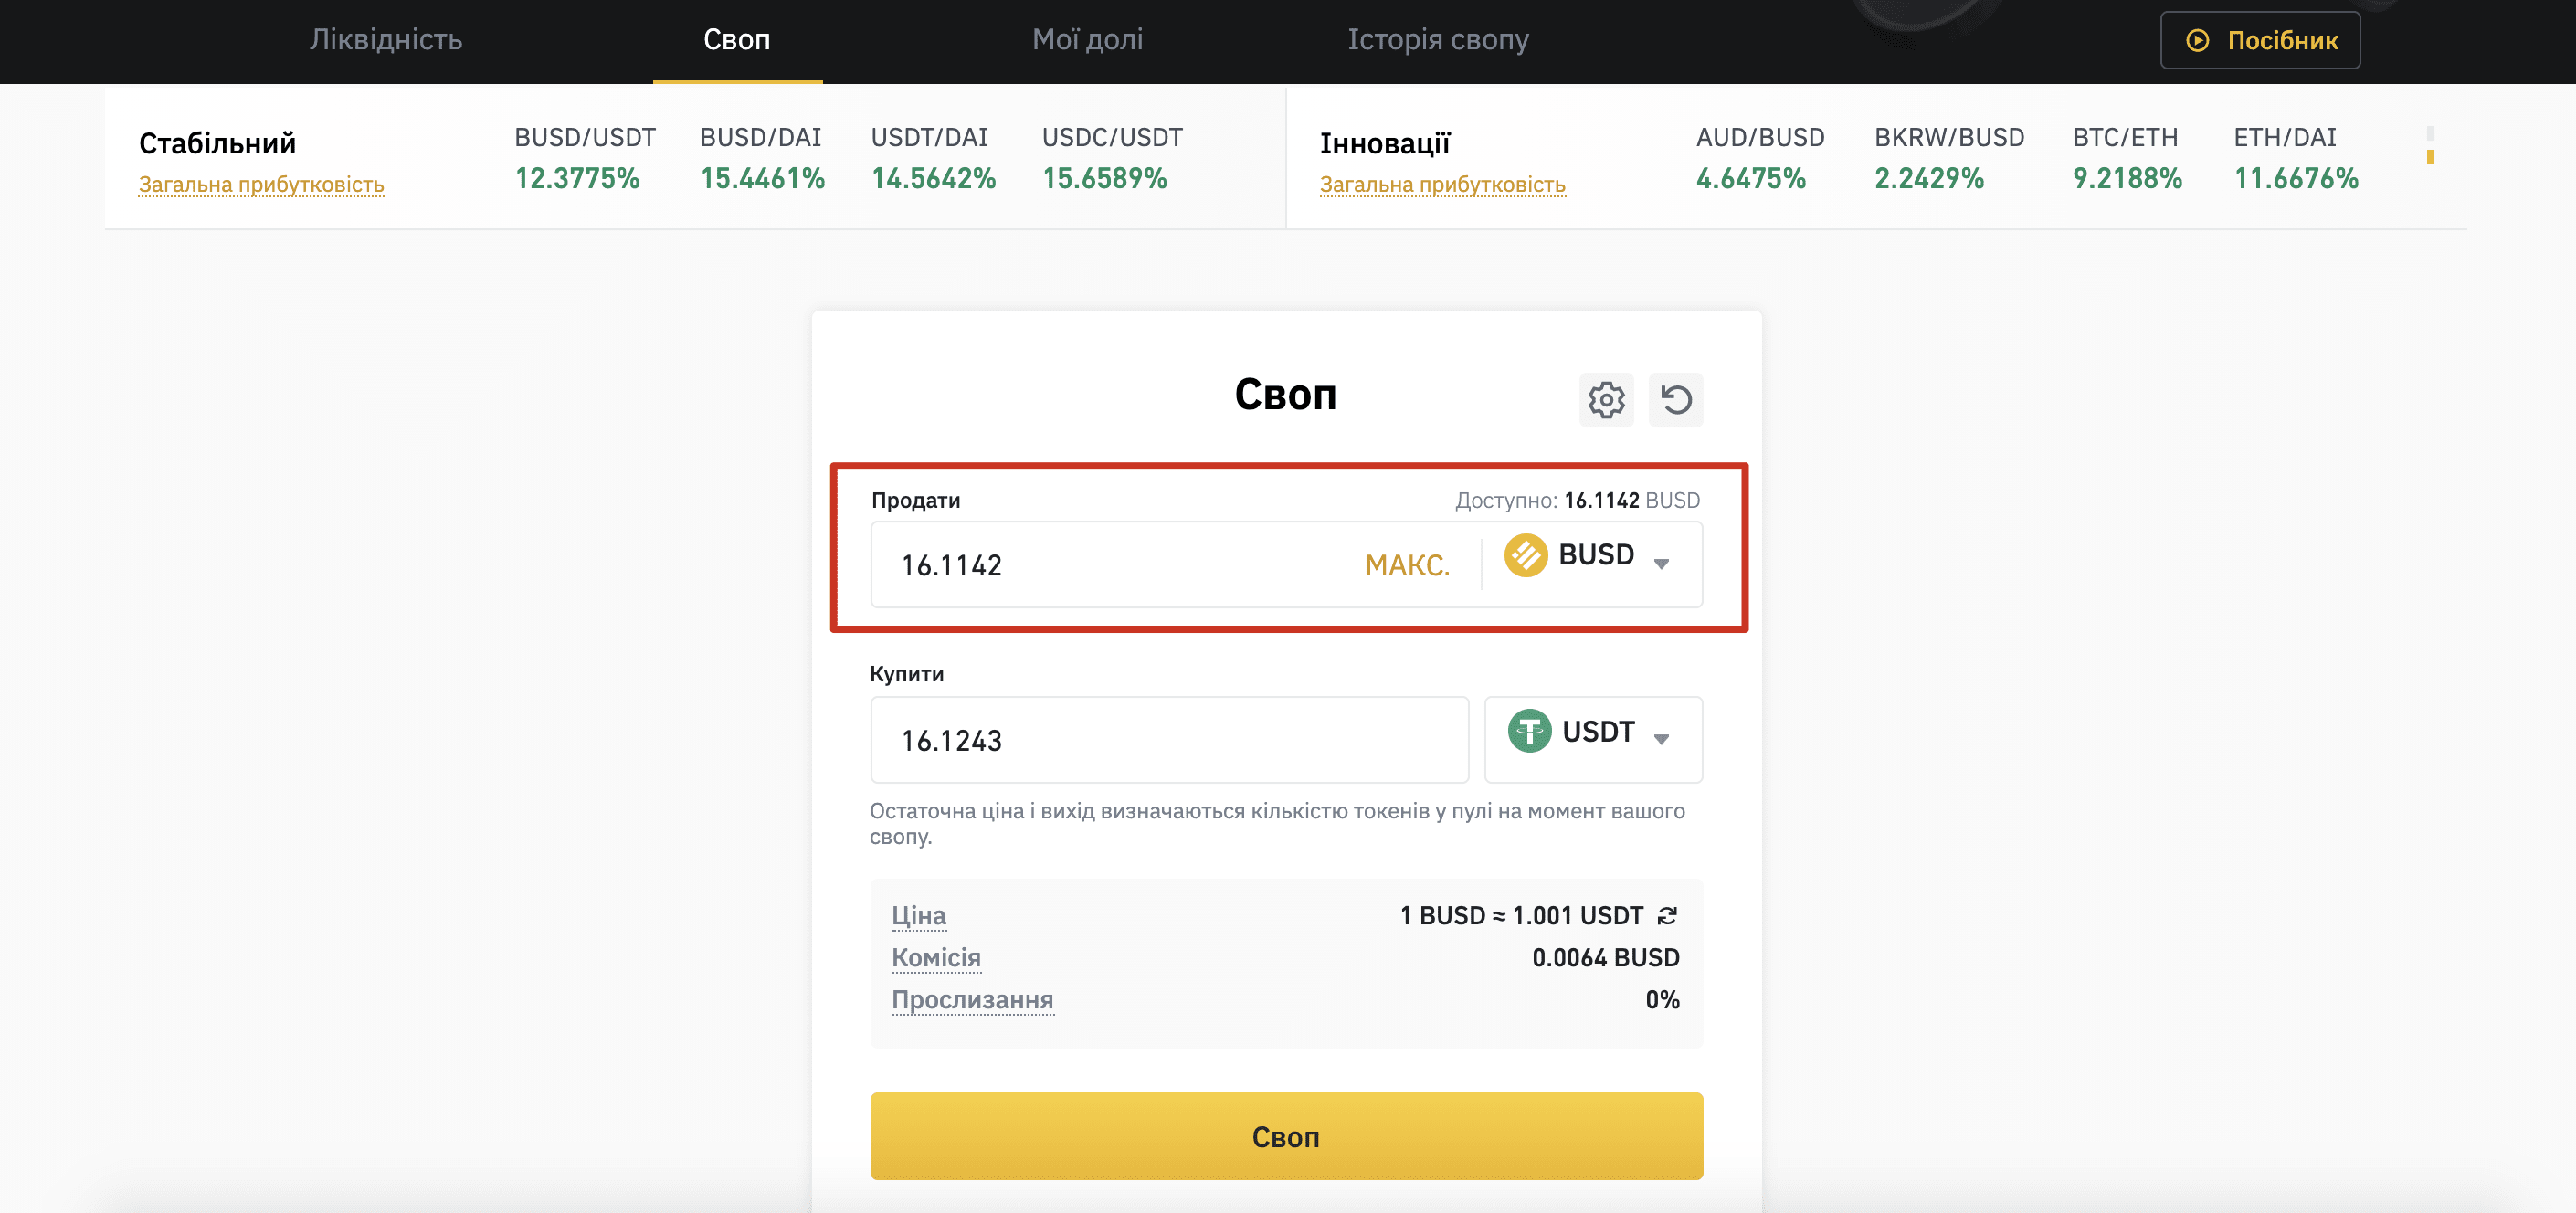Viewport: 2576px width, 1213px height.
Task: Click the USDT coin icon
Action: pyautogui.click(x=1529, y=731)
